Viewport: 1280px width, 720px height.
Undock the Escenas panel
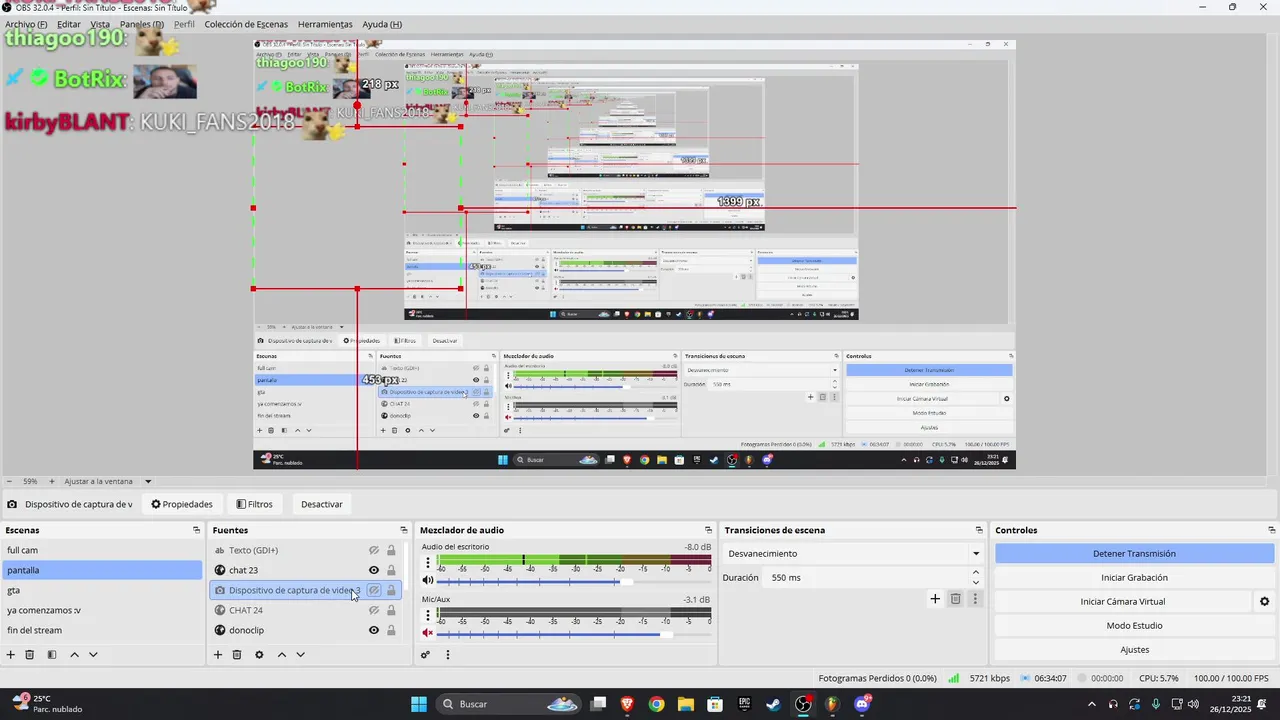pos(197,530)
